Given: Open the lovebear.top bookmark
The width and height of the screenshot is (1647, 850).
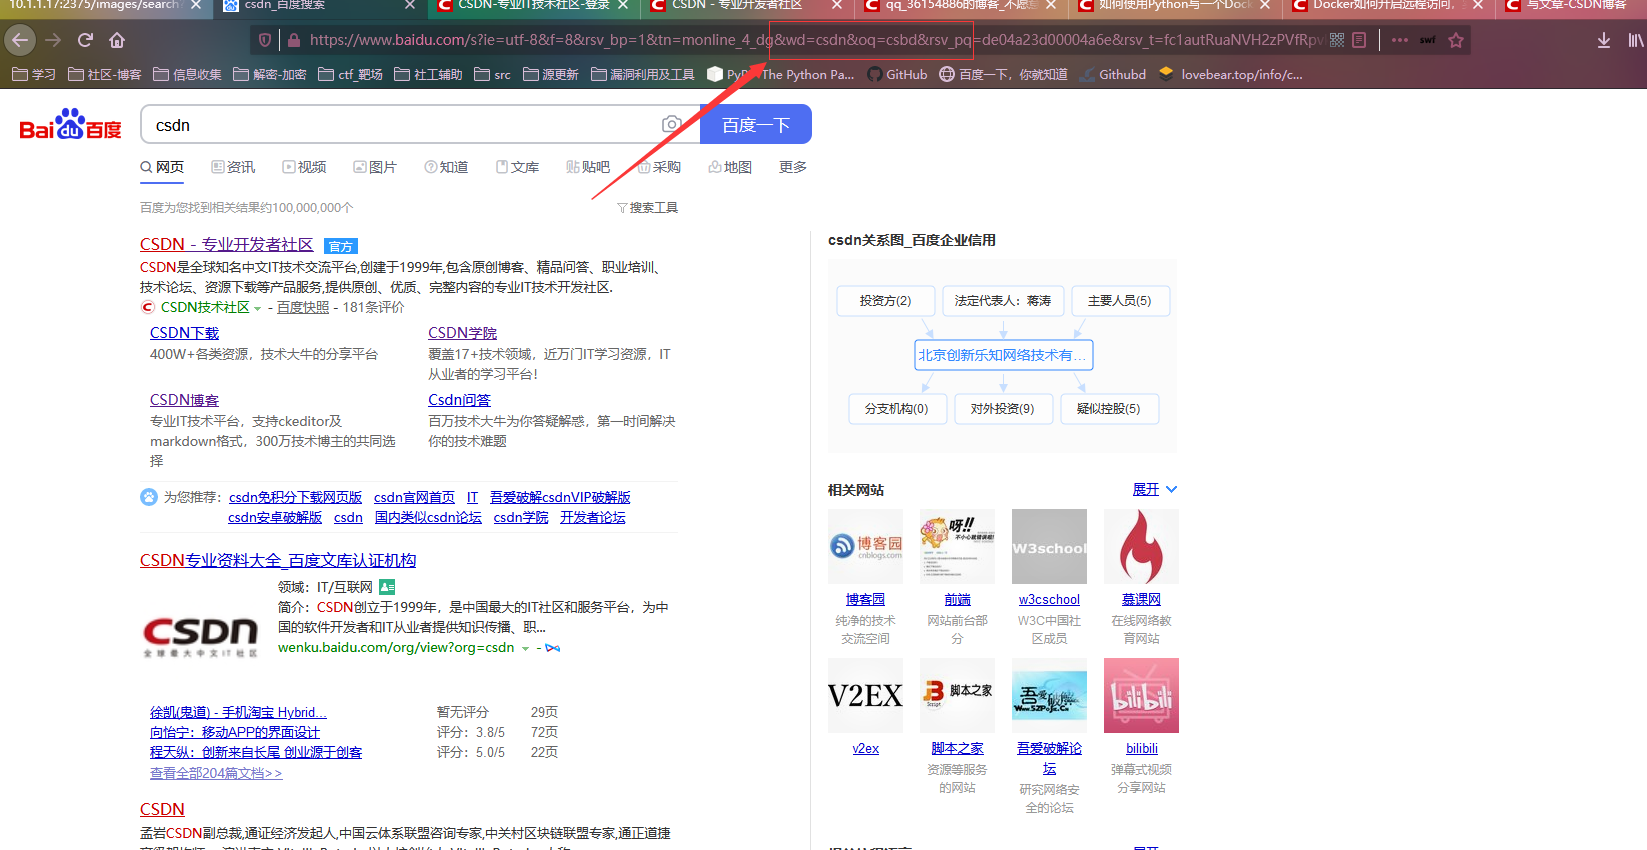Looking at the screenshot, I should [x=1230, y=74].
